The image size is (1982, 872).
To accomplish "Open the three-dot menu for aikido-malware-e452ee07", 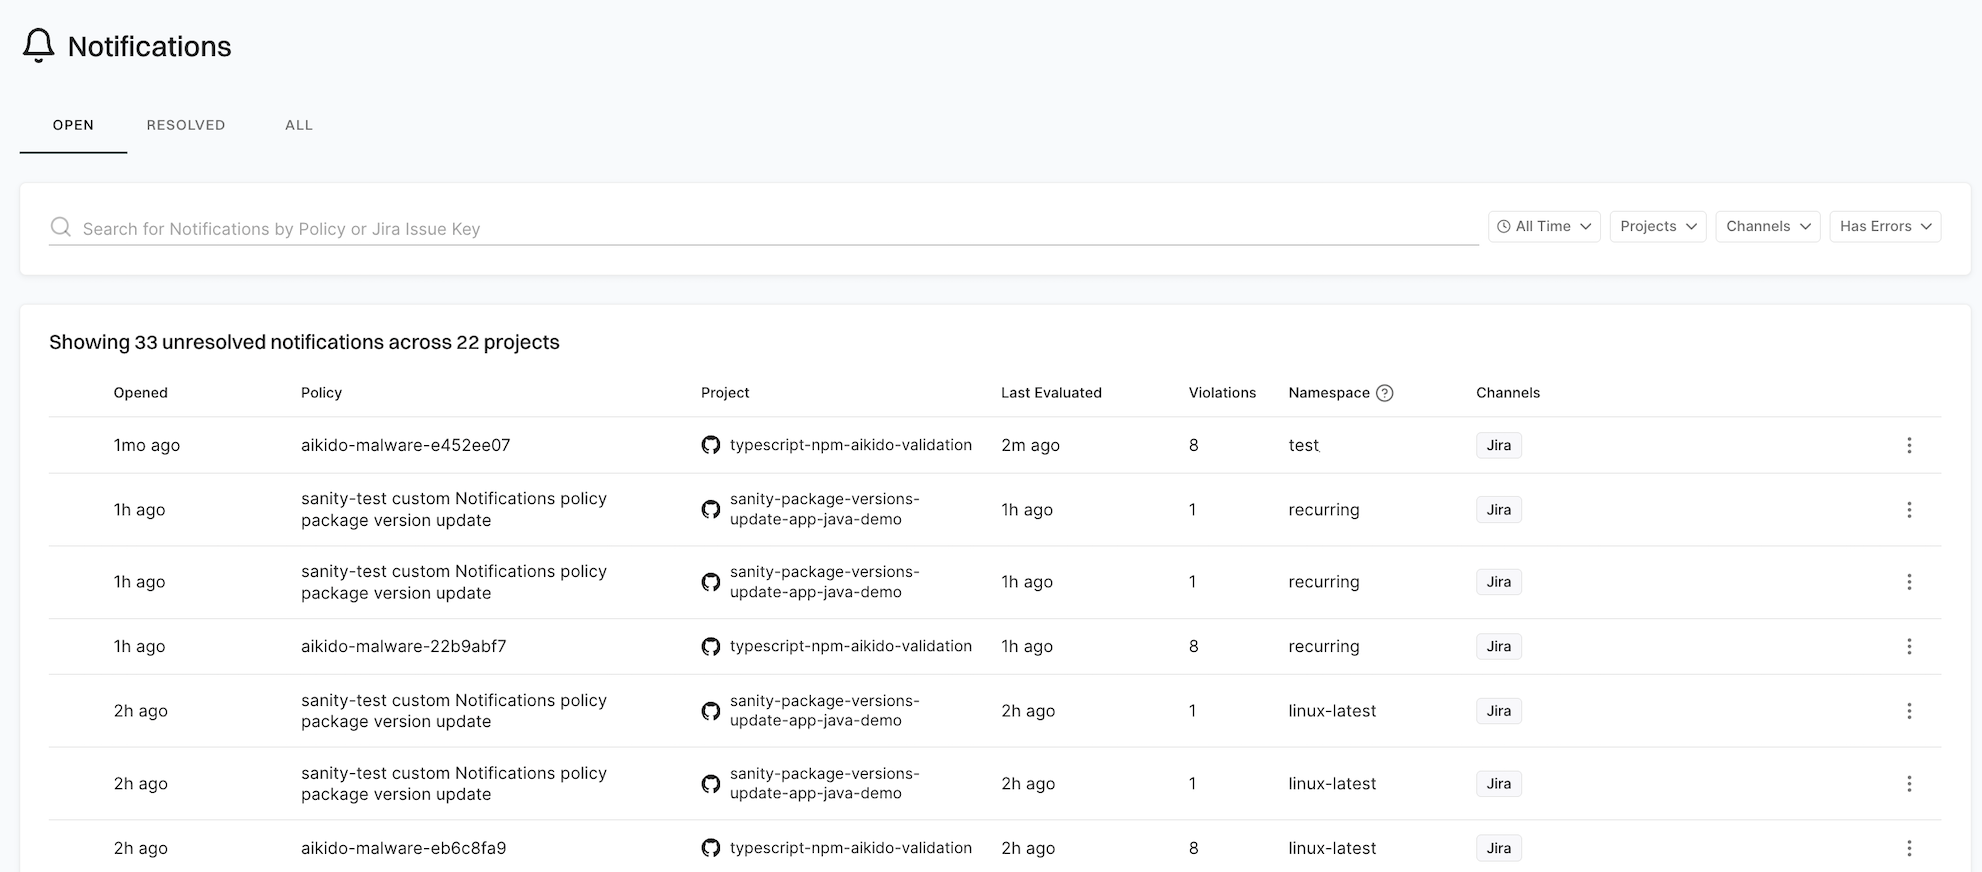I will point(1908,445).
